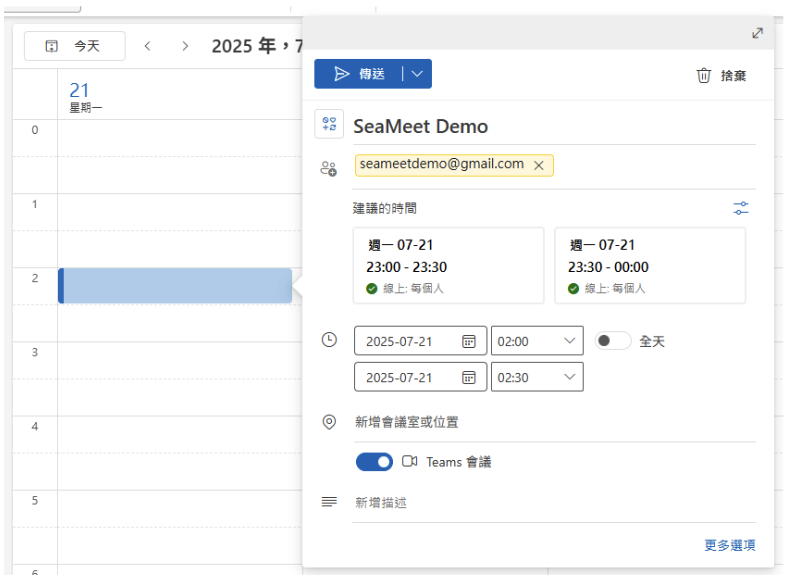Screen dimensions: 787x579
Task: Open the start date calendar picker icon
Action: [468, 342]
